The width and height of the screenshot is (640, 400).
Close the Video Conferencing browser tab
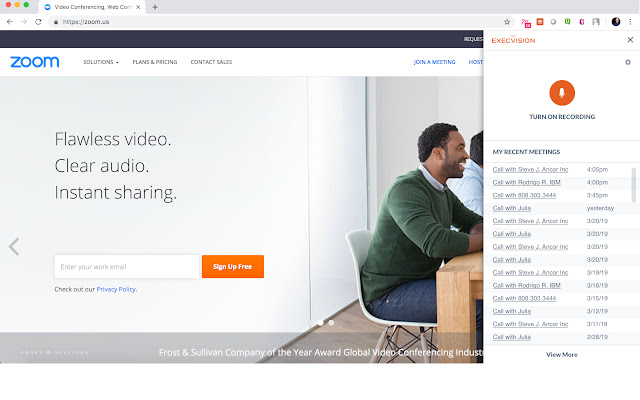[x=138, y=7]
